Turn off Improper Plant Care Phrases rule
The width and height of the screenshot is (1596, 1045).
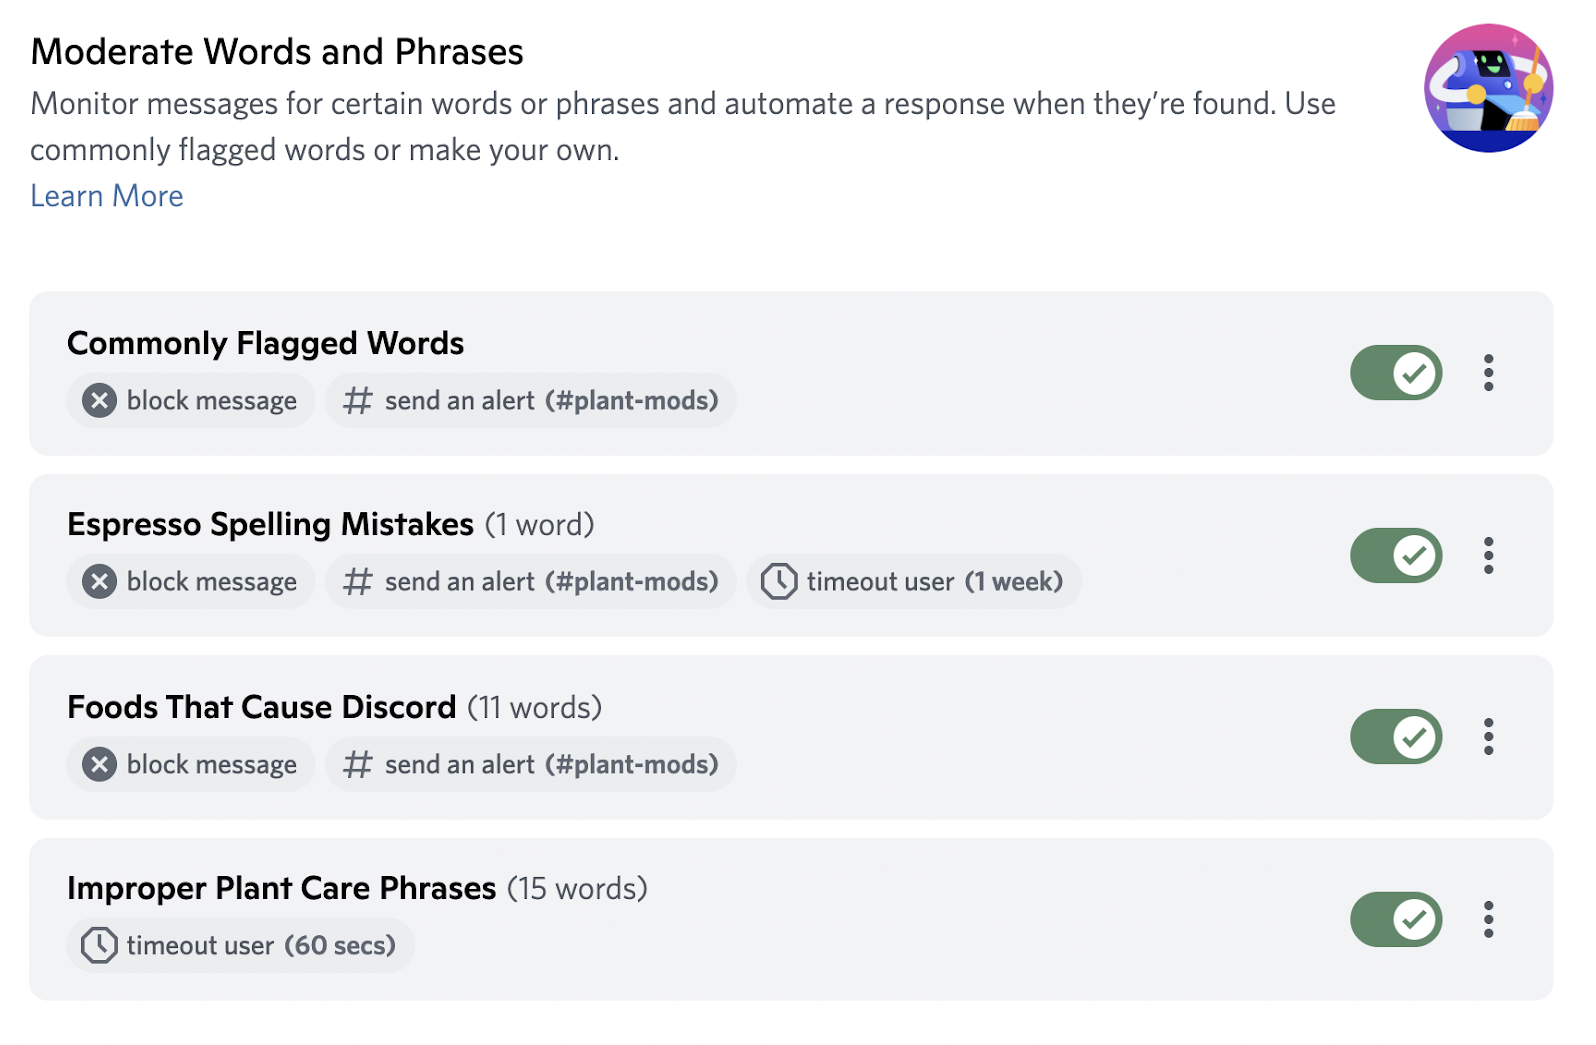1396,919
